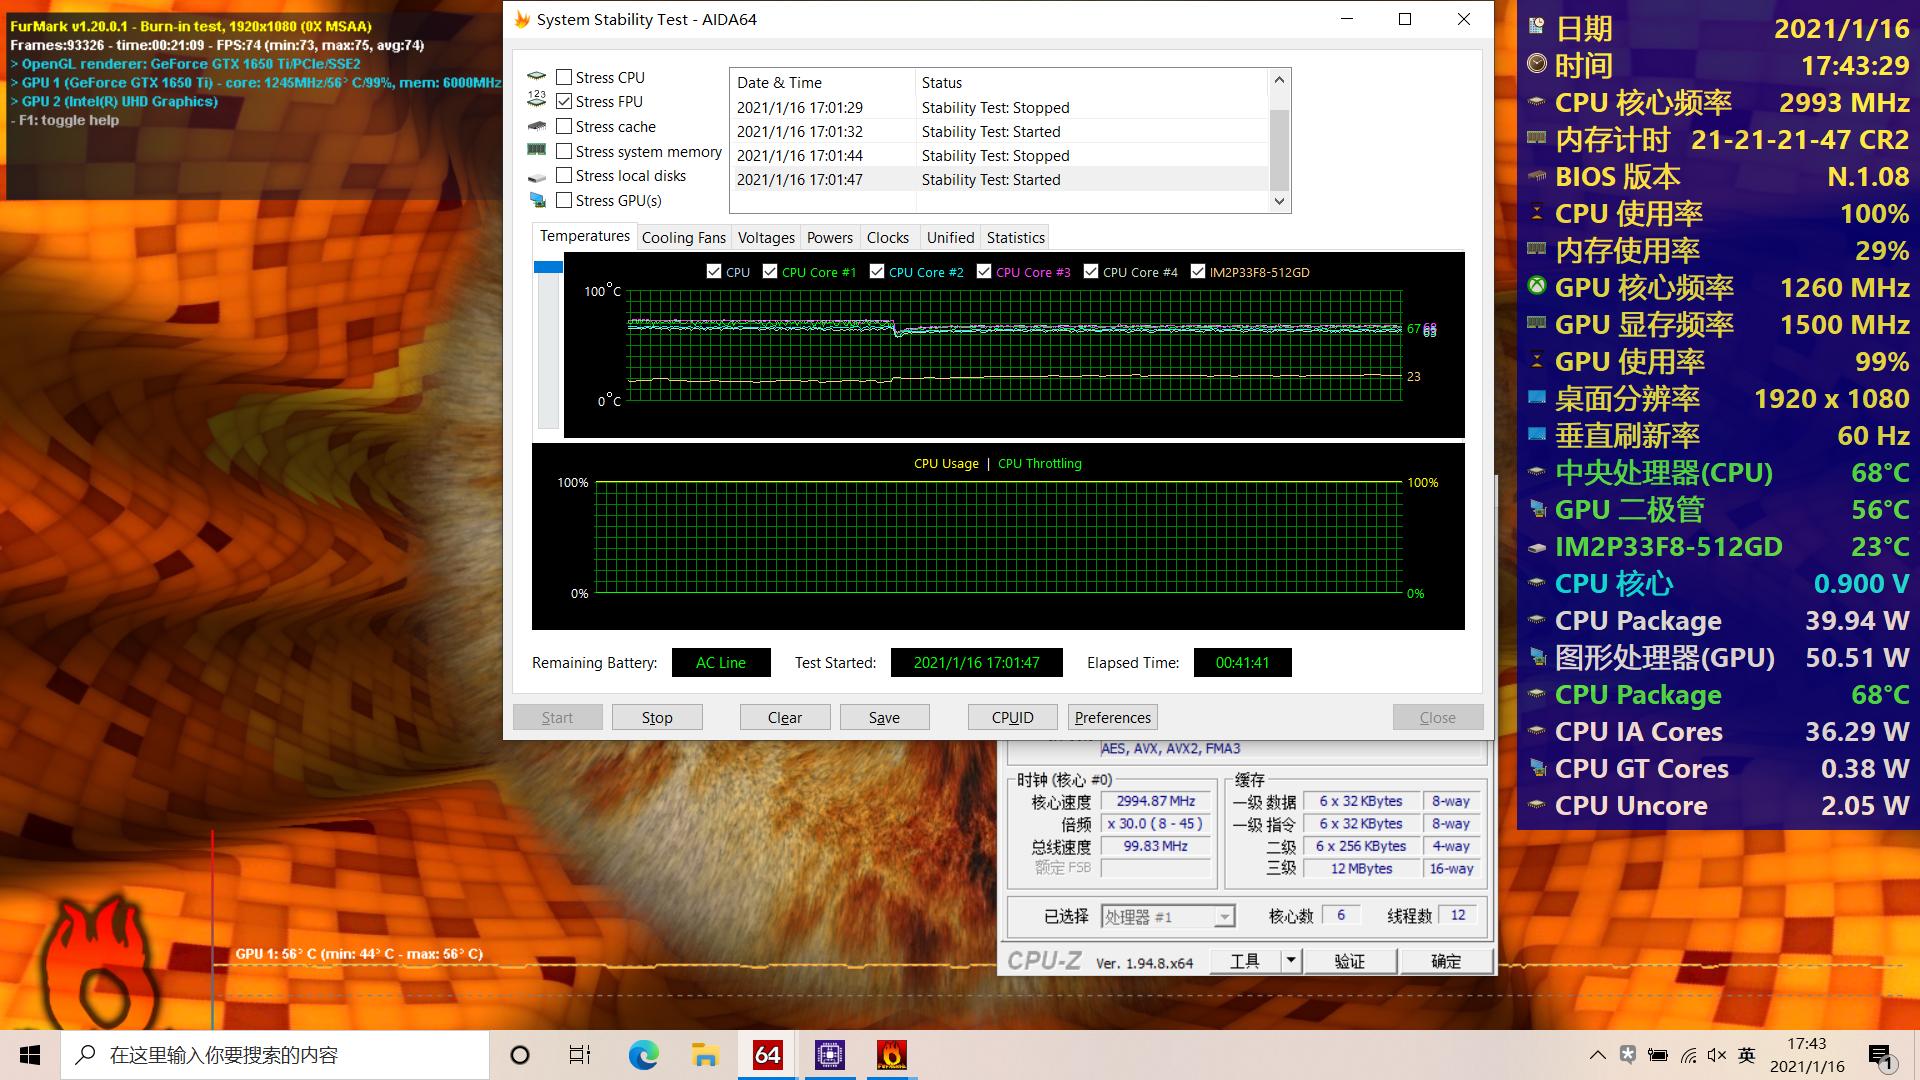Toggle CPU Core #3 graph checkbox
Viewport: 1920px width, 1080px height.
click(984, 271)
